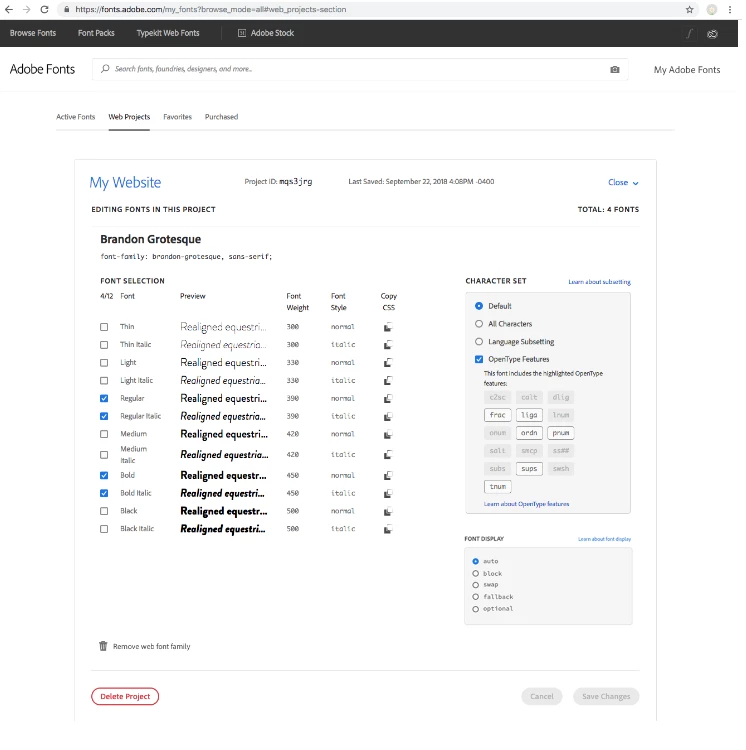Click Remove web font family
The image size is (746, 750).
152,647
